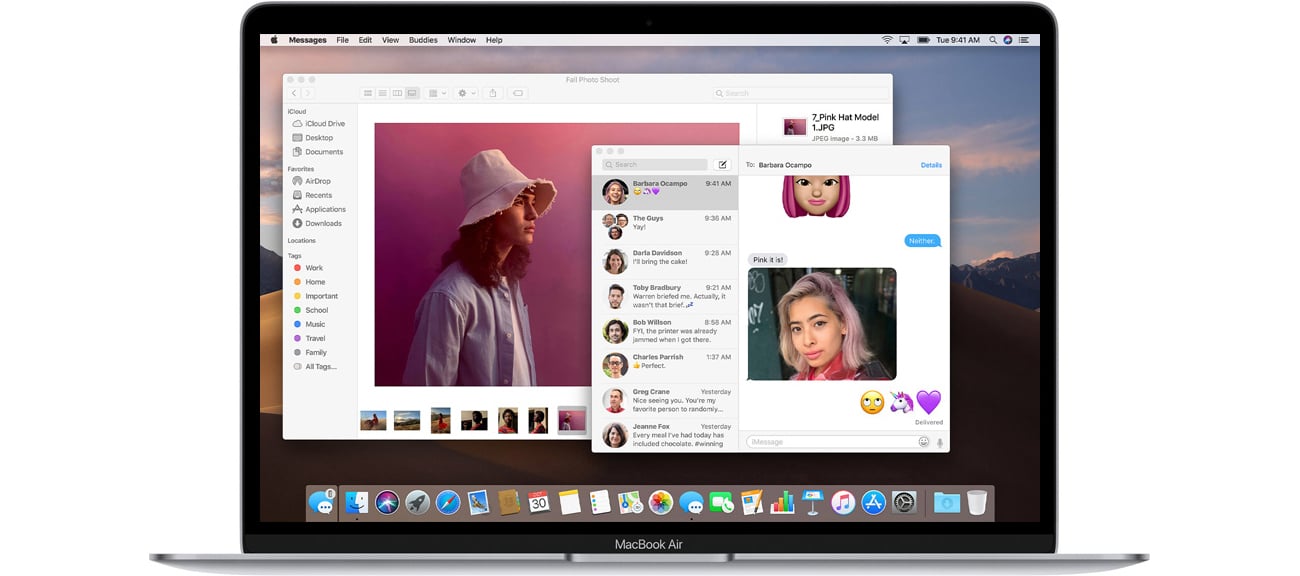Open the Apple menu
Image resolution: width=1300 pixels, height=576 pixels.
click(273, 40)
